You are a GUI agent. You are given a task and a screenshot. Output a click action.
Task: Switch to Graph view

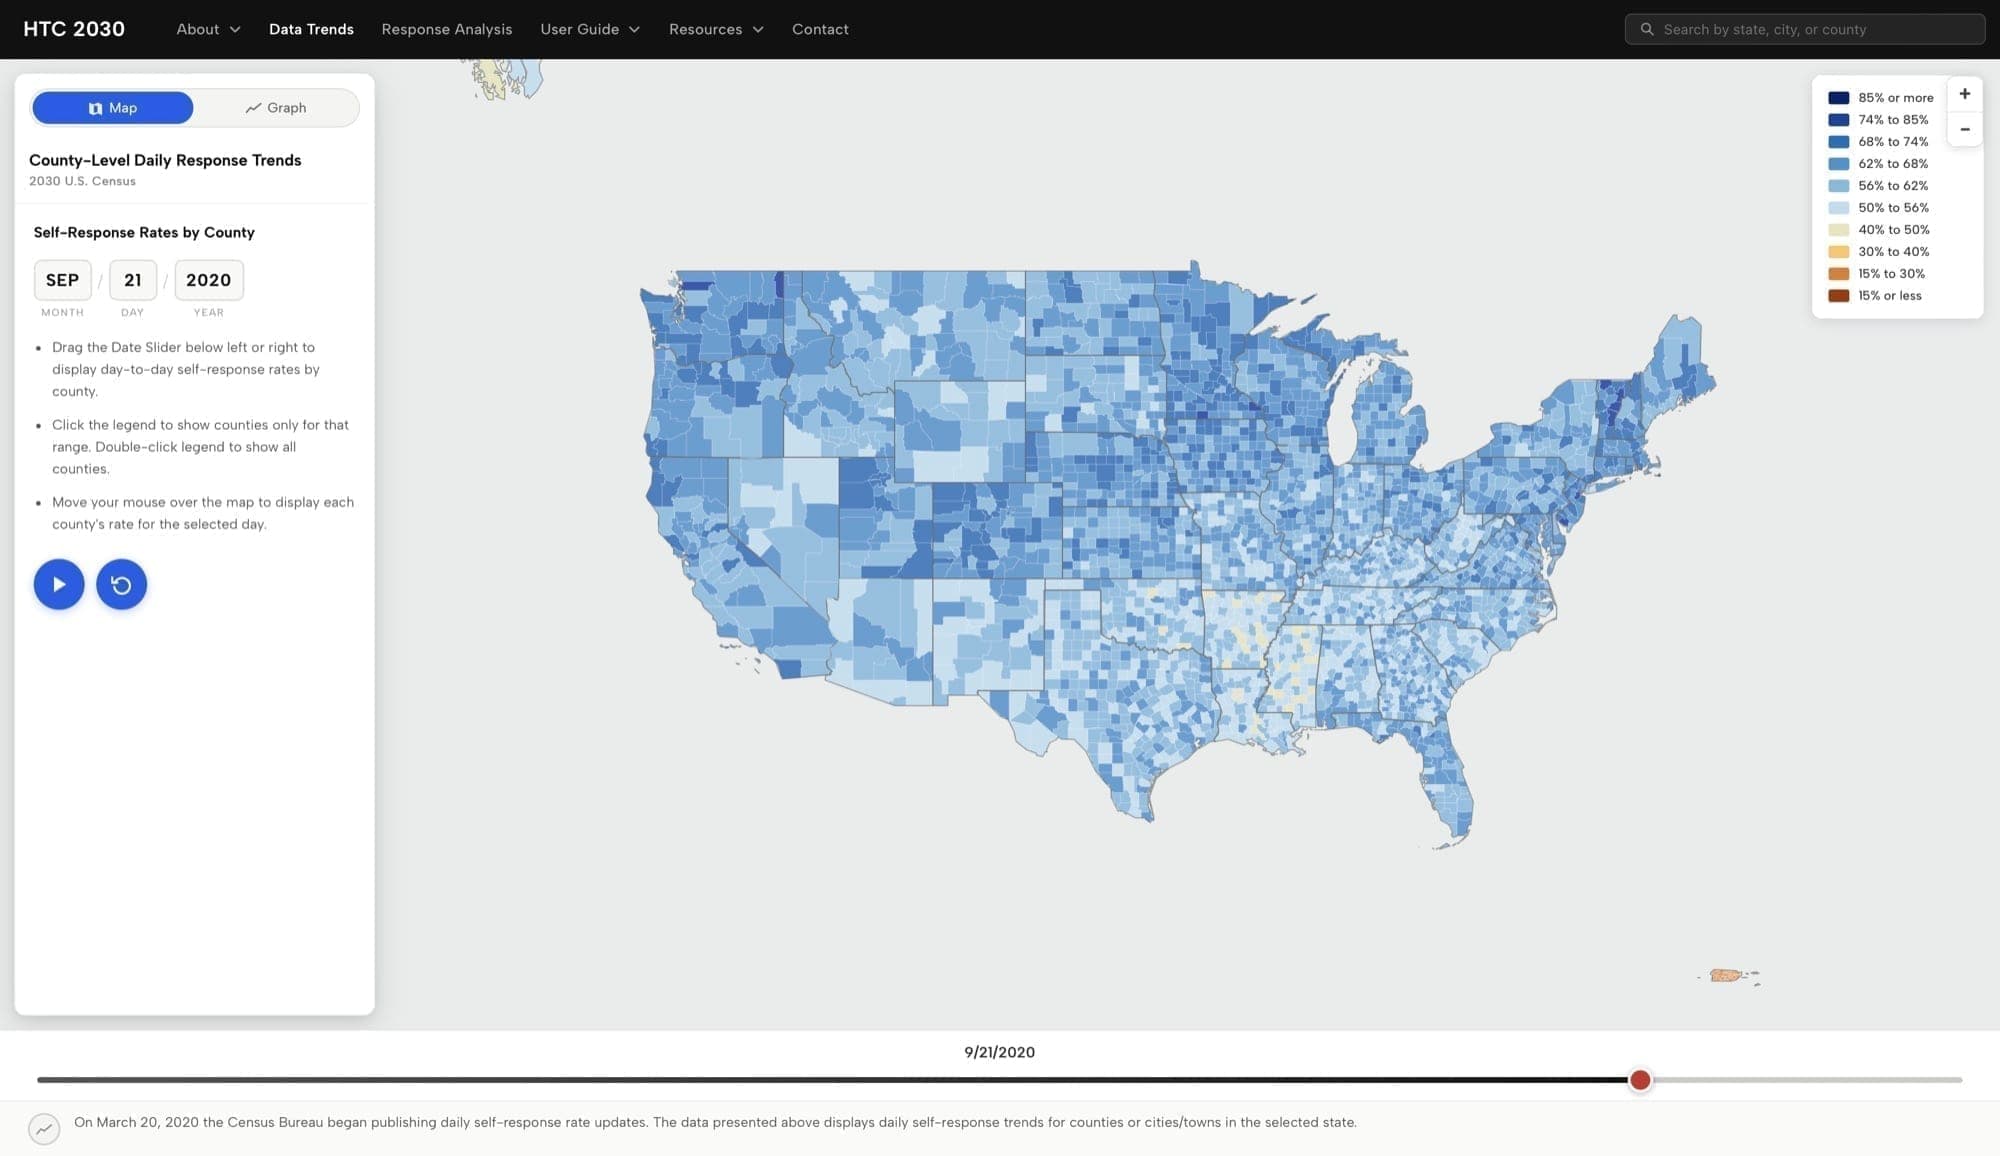[276, 108]
